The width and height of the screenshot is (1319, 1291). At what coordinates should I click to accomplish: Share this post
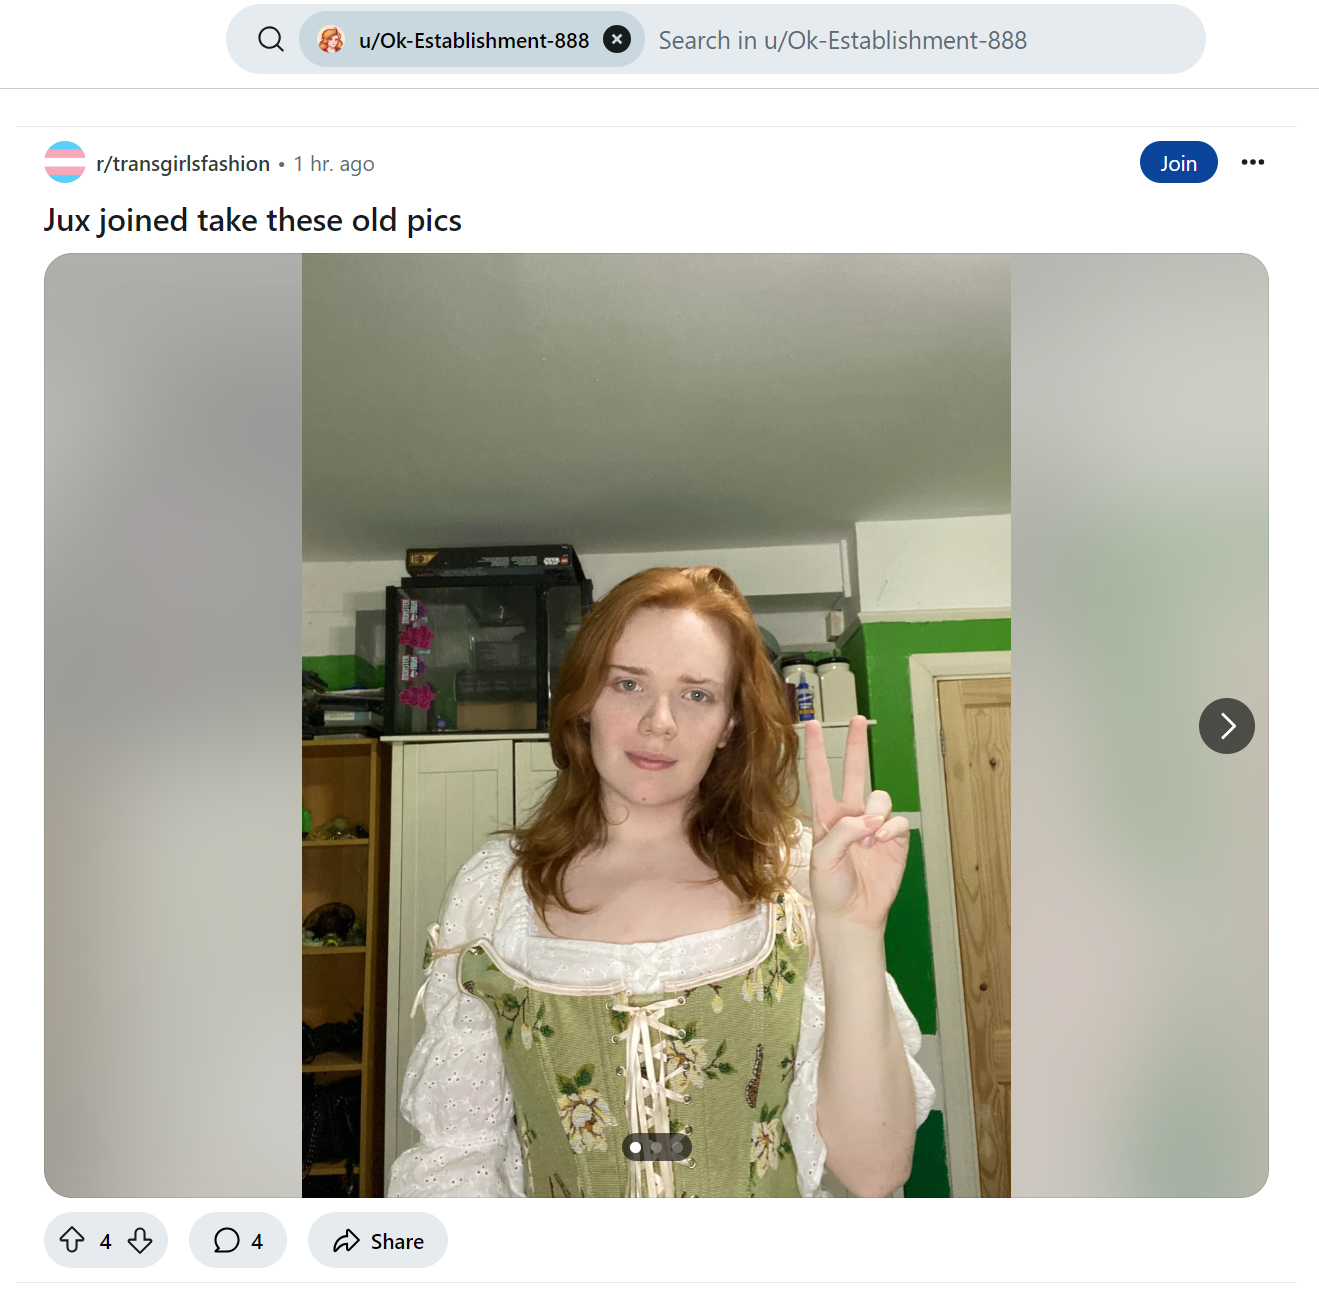coord(378,1241)
